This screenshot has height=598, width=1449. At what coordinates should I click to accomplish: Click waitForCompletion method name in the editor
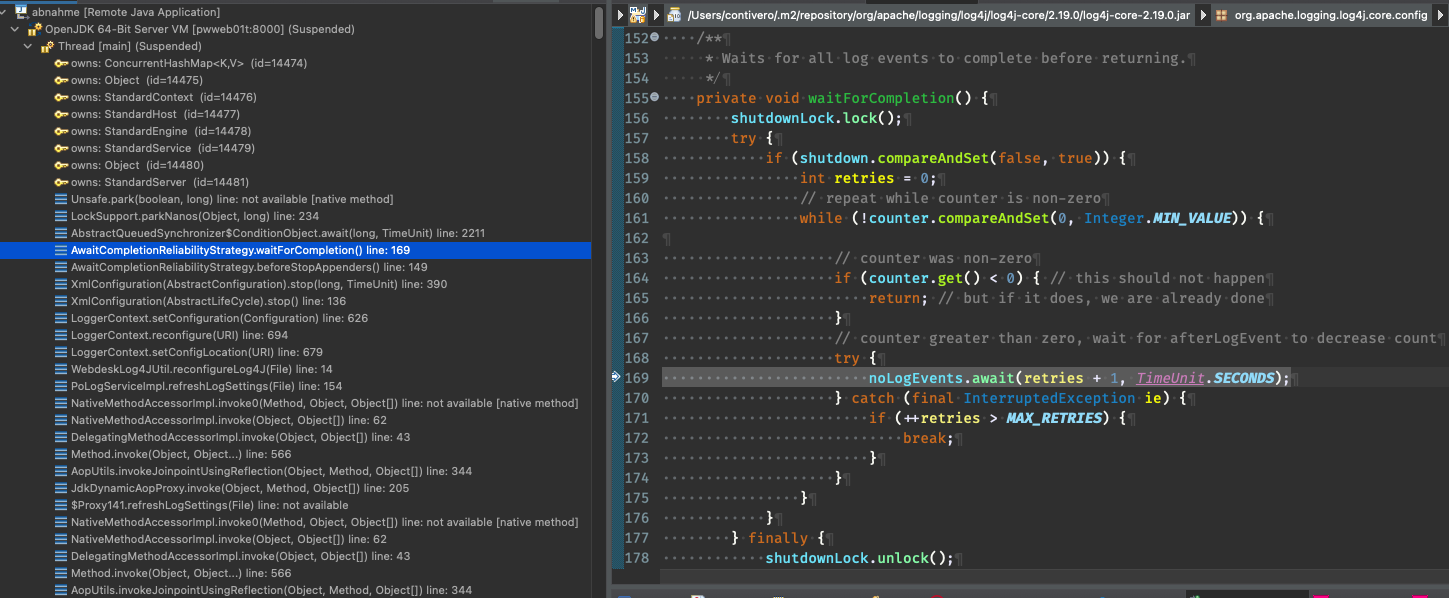[882, 98]
